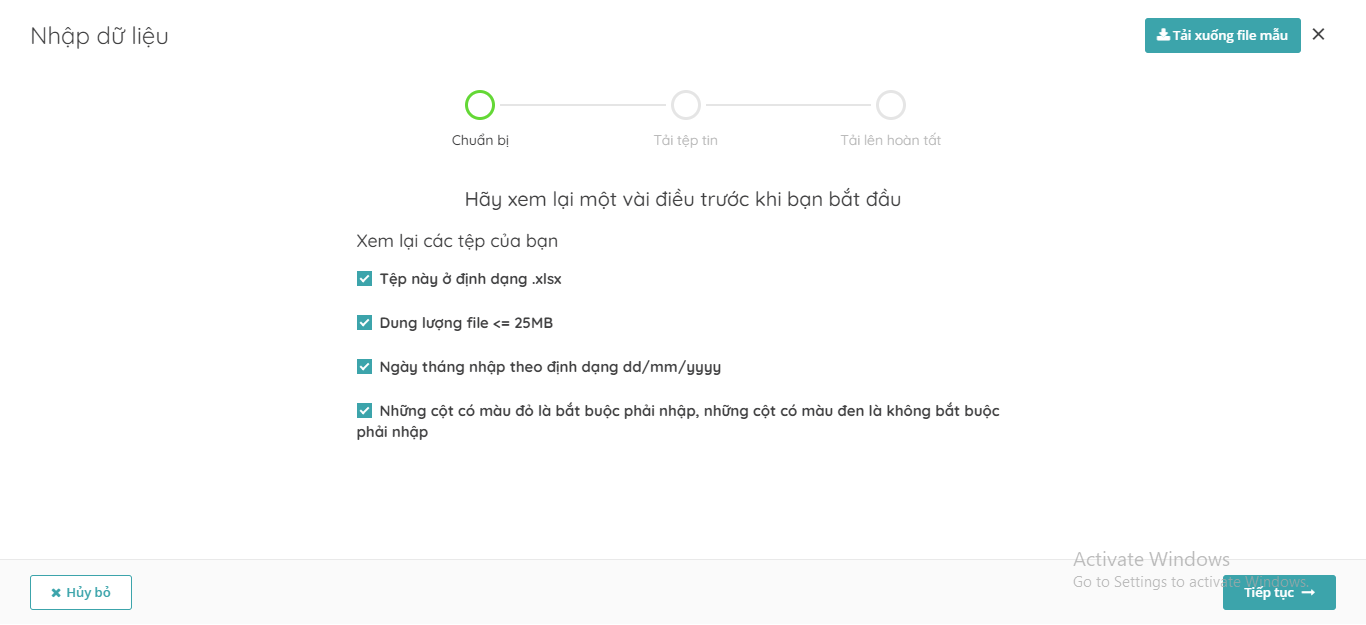Click the arrow icon on Tiếp tục
The image size is (1366, 625).
pyautogui.click(x=1308, y=592)
